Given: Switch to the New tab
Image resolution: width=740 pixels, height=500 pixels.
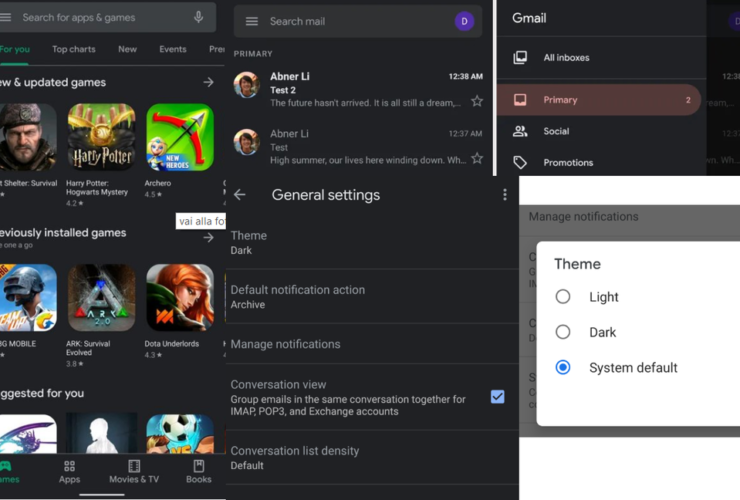Looking at the screenshot, I should tap(127, 49).
